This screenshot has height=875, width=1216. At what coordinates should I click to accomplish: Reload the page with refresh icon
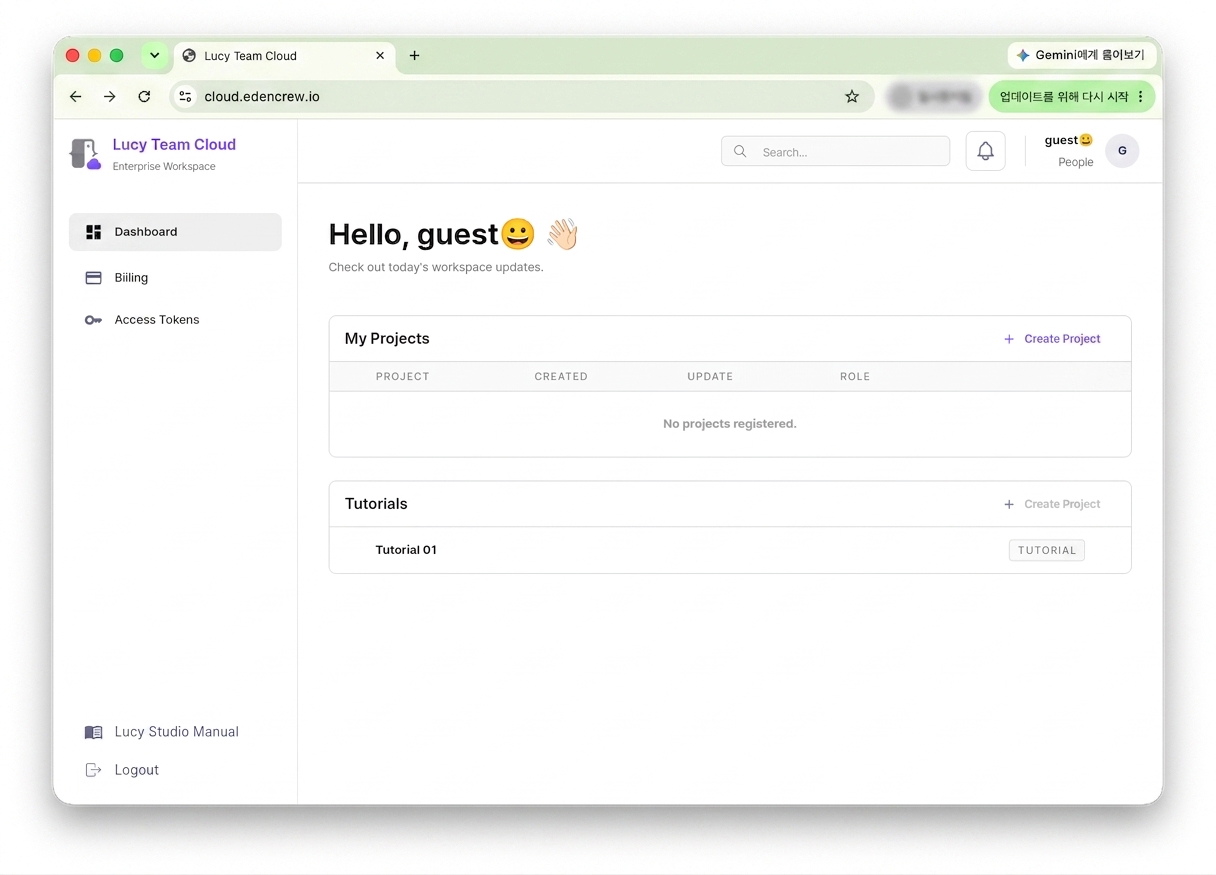144,97
